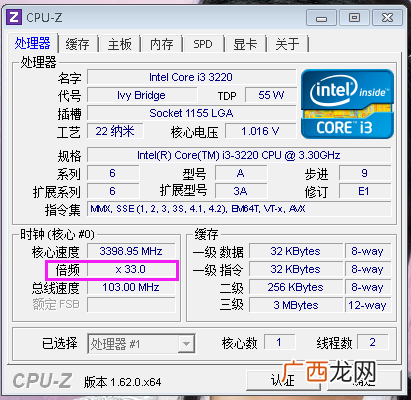Click the Ivy Bridge codename value
The width and height of the screenshot is (411, 400).
pos(142,95)
